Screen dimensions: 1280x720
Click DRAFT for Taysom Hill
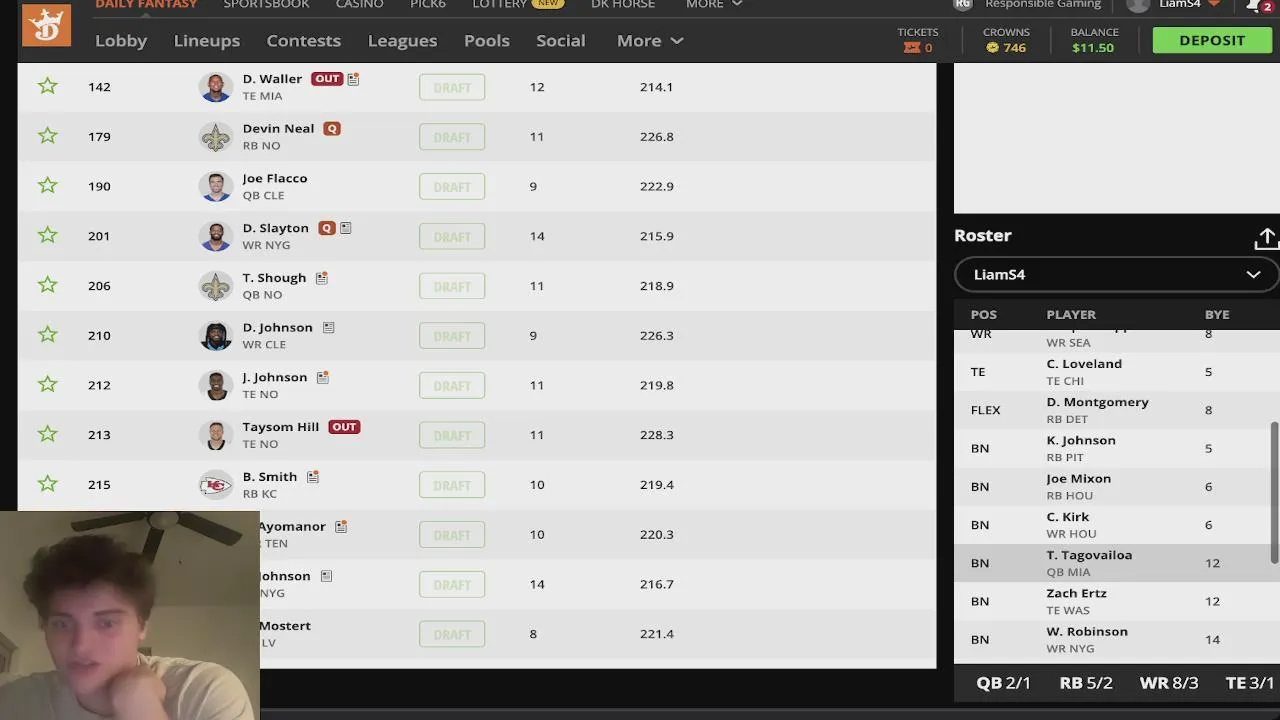click(452, 435)
